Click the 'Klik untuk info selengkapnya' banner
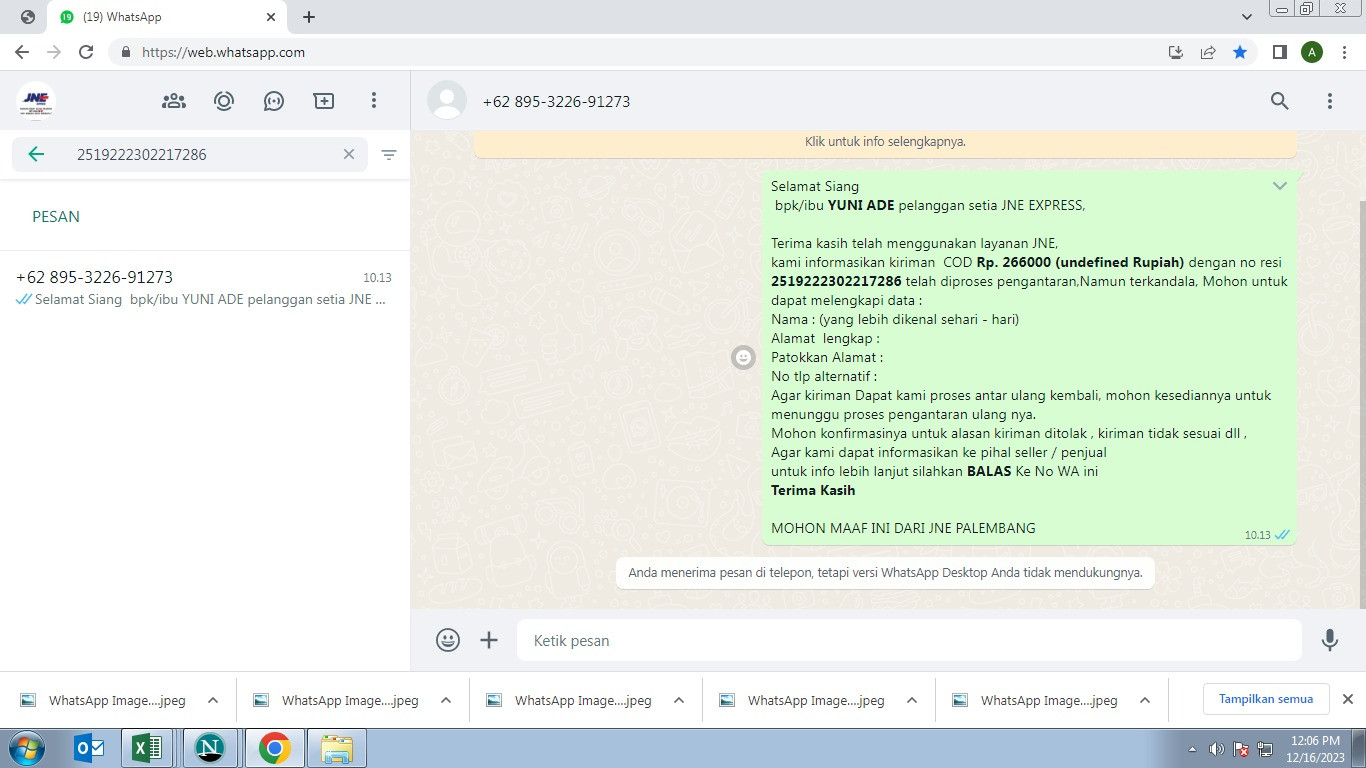 tap(885, 143)
